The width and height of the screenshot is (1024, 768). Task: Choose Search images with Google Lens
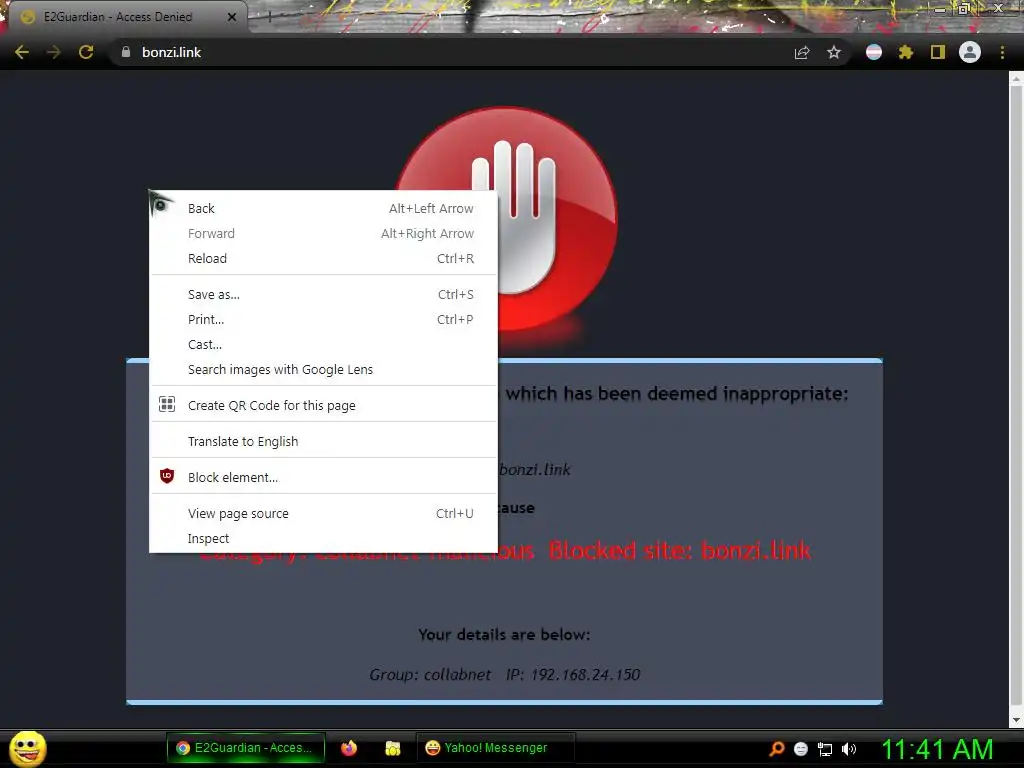[x=323, y=370]
